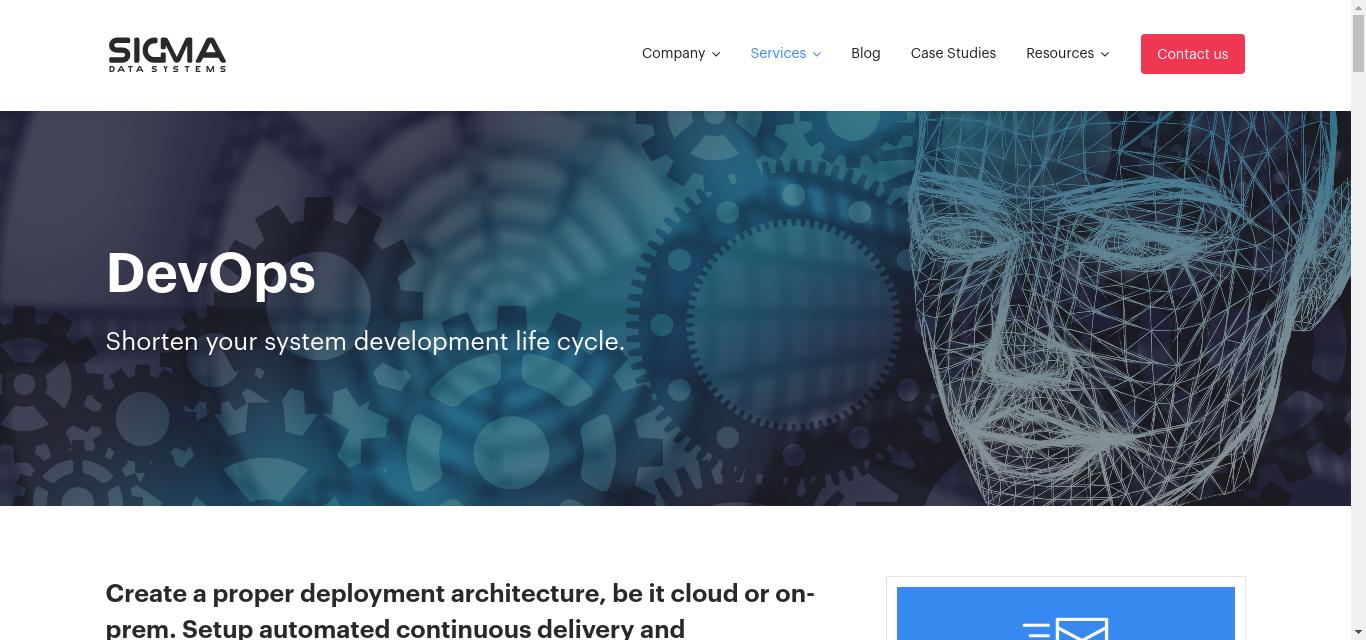Click the scrollbar up arrow

(x=1359, y=7)
